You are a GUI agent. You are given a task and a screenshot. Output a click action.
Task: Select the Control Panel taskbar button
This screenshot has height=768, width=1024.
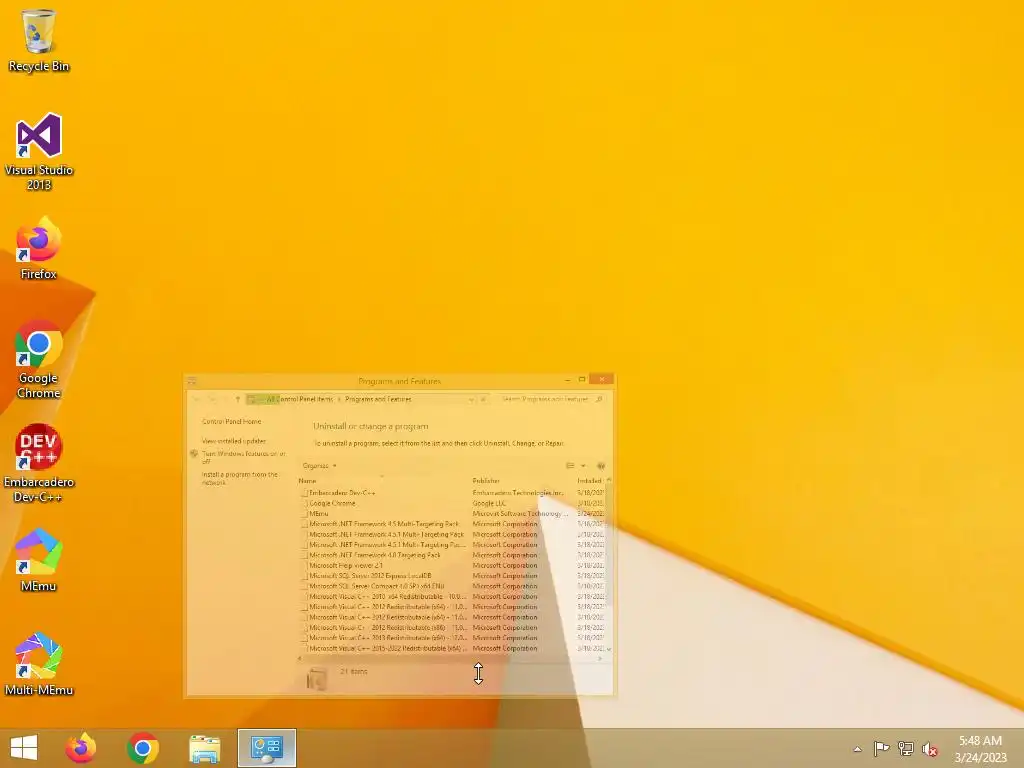[x=266, y=748]
